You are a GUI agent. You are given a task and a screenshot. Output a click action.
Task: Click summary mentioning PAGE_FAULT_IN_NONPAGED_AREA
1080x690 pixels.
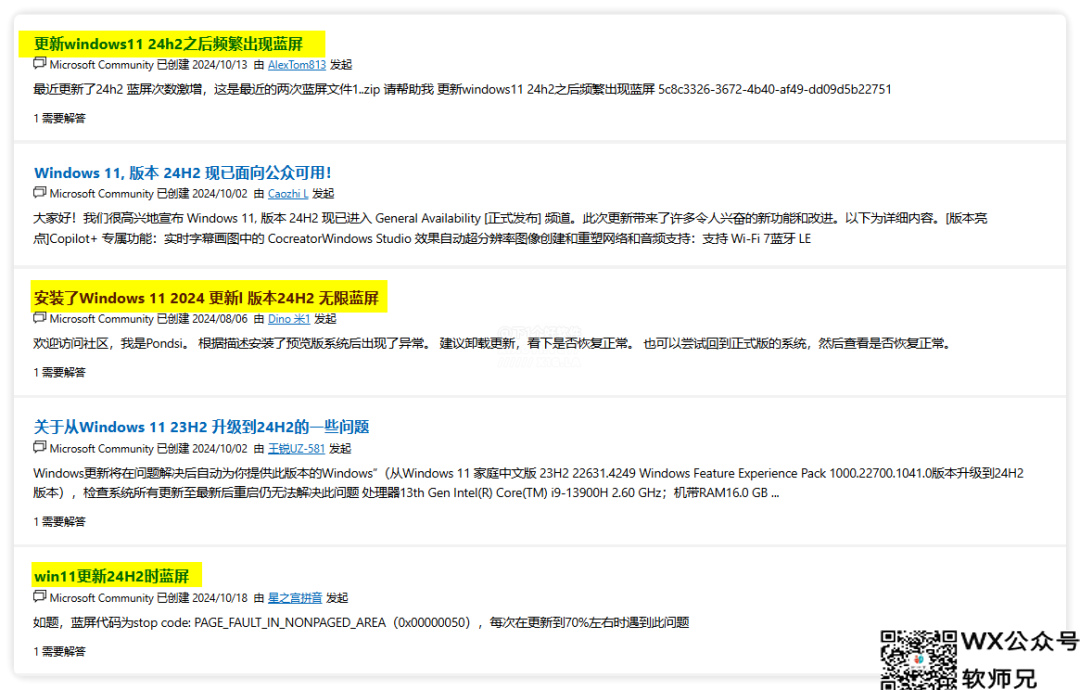point(361,623)
